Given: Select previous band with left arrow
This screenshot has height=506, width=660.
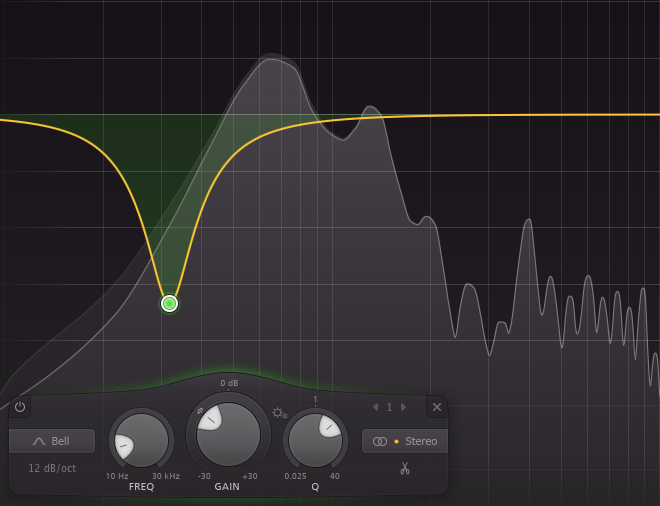Looking at the screenshot, I should pos(375,407).
